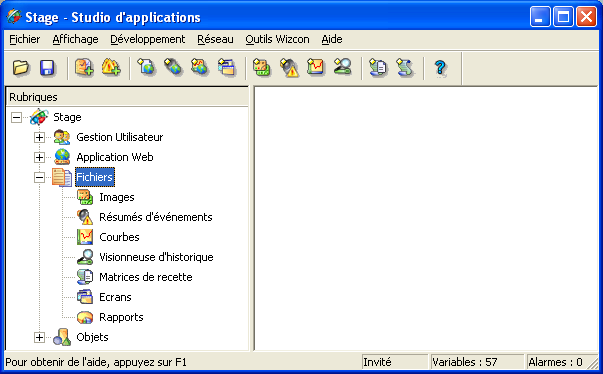Click the Rubriques panel header
The image size is (603, 374).
[127, 97]
